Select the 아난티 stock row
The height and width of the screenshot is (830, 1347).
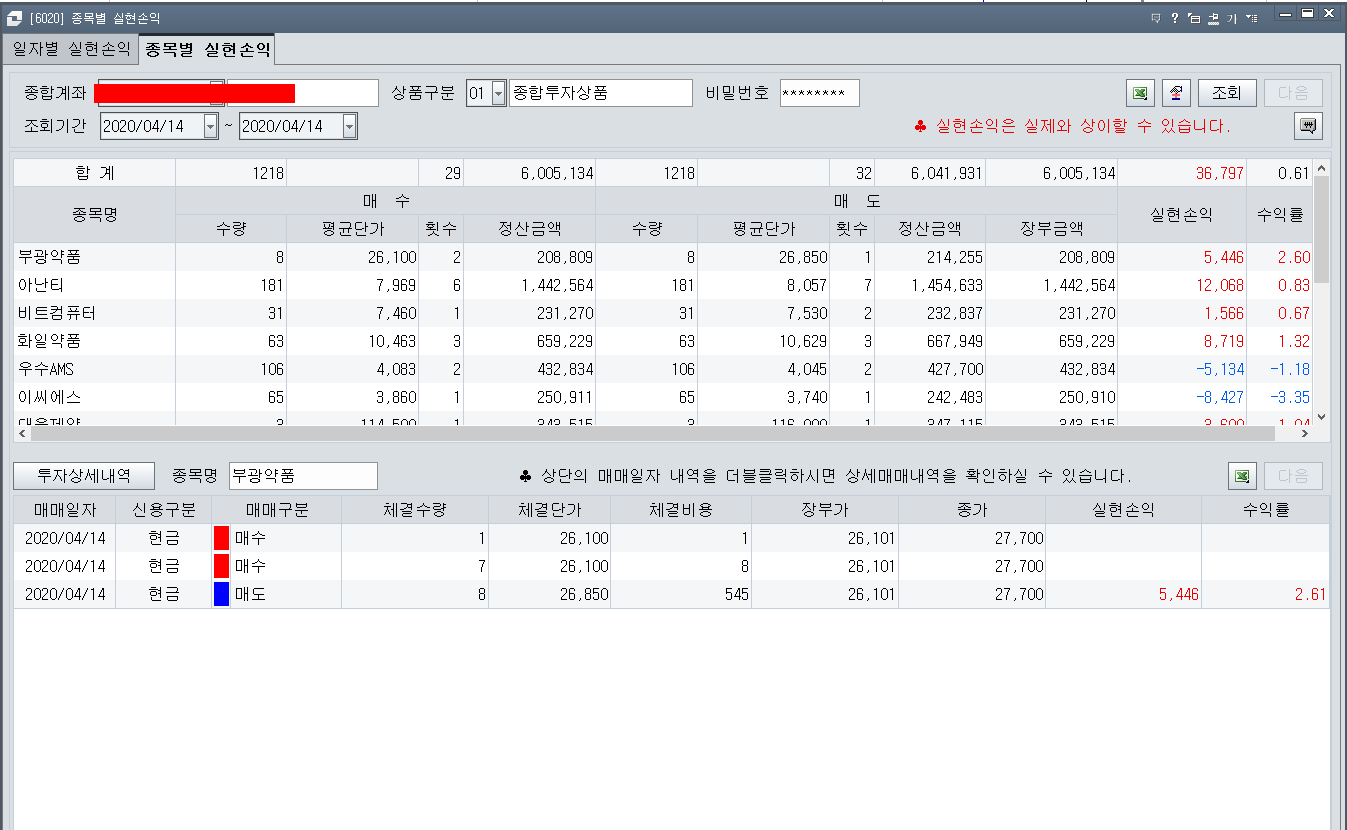click(x=662, y=285)
